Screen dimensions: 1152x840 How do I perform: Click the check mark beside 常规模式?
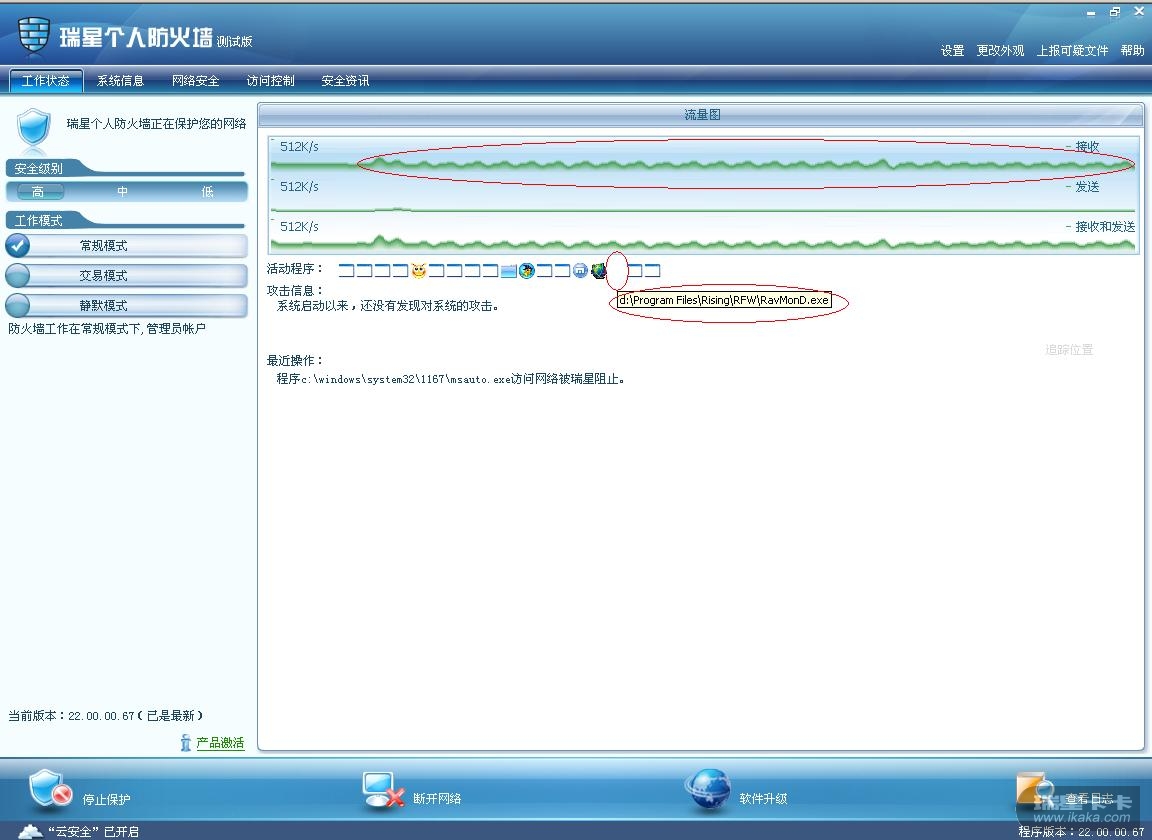(18, 245)
